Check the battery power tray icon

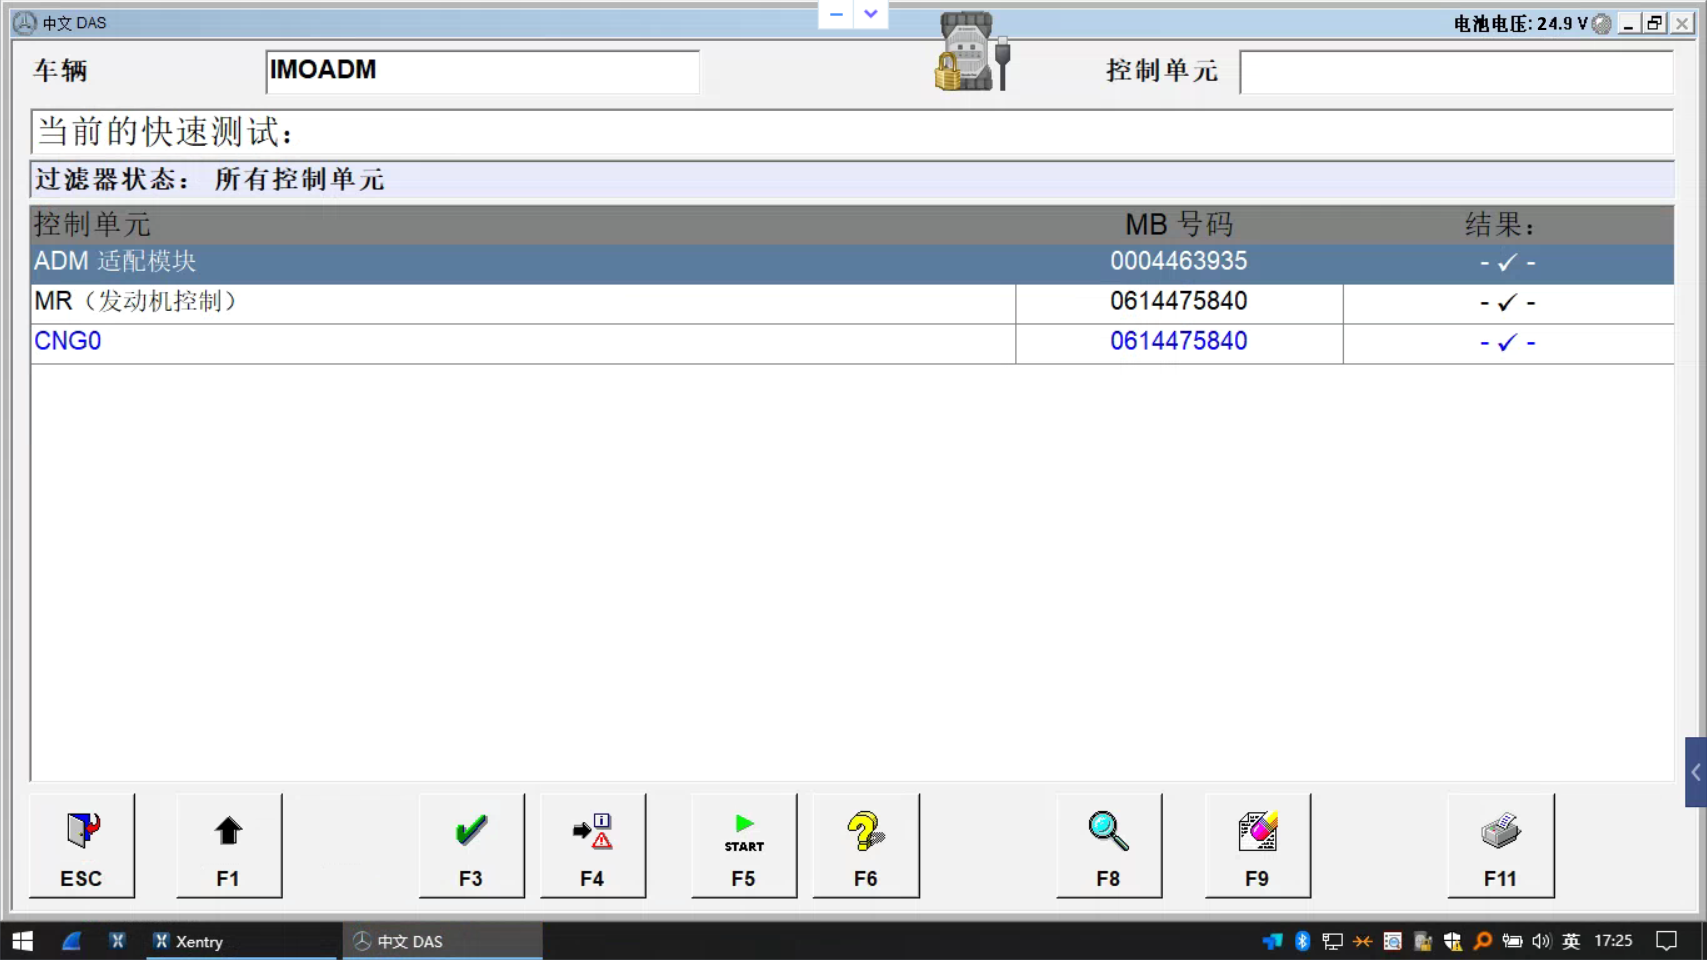pos(1512,941)
